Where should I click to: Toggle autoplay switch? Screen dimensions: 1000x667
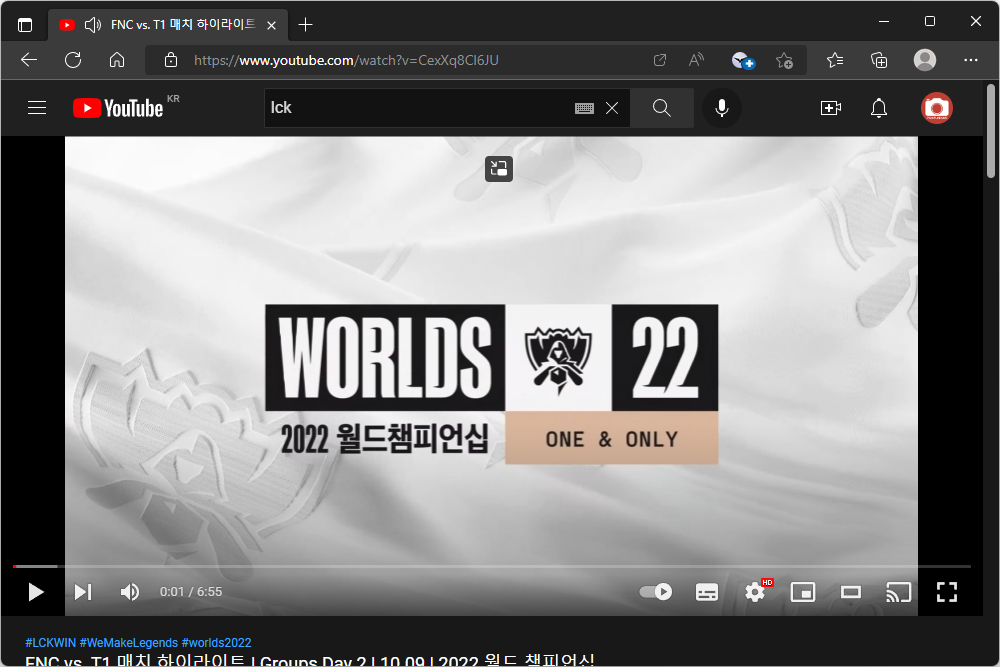(656, 592)
